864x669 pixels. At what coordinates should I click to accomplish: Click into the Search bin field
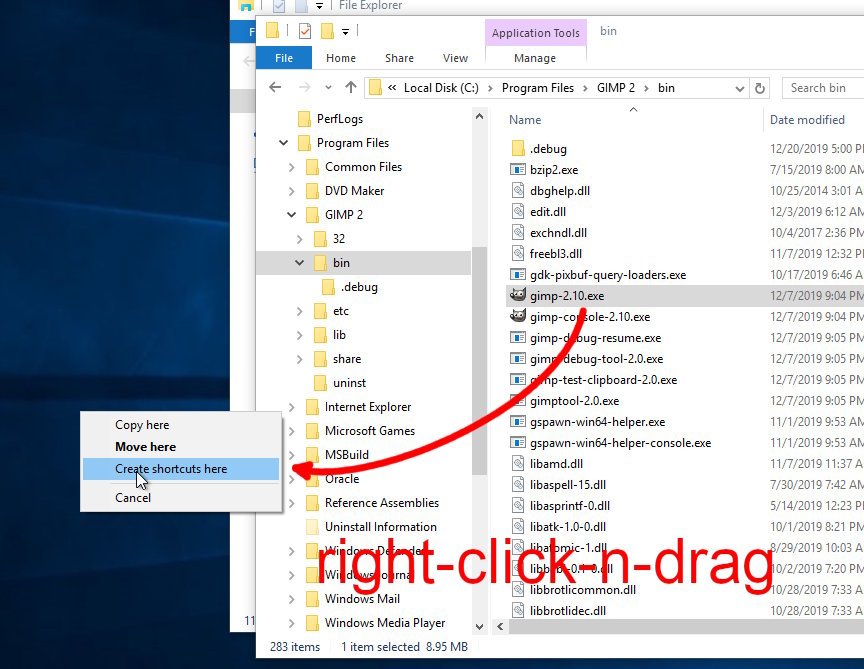[822, 88]
